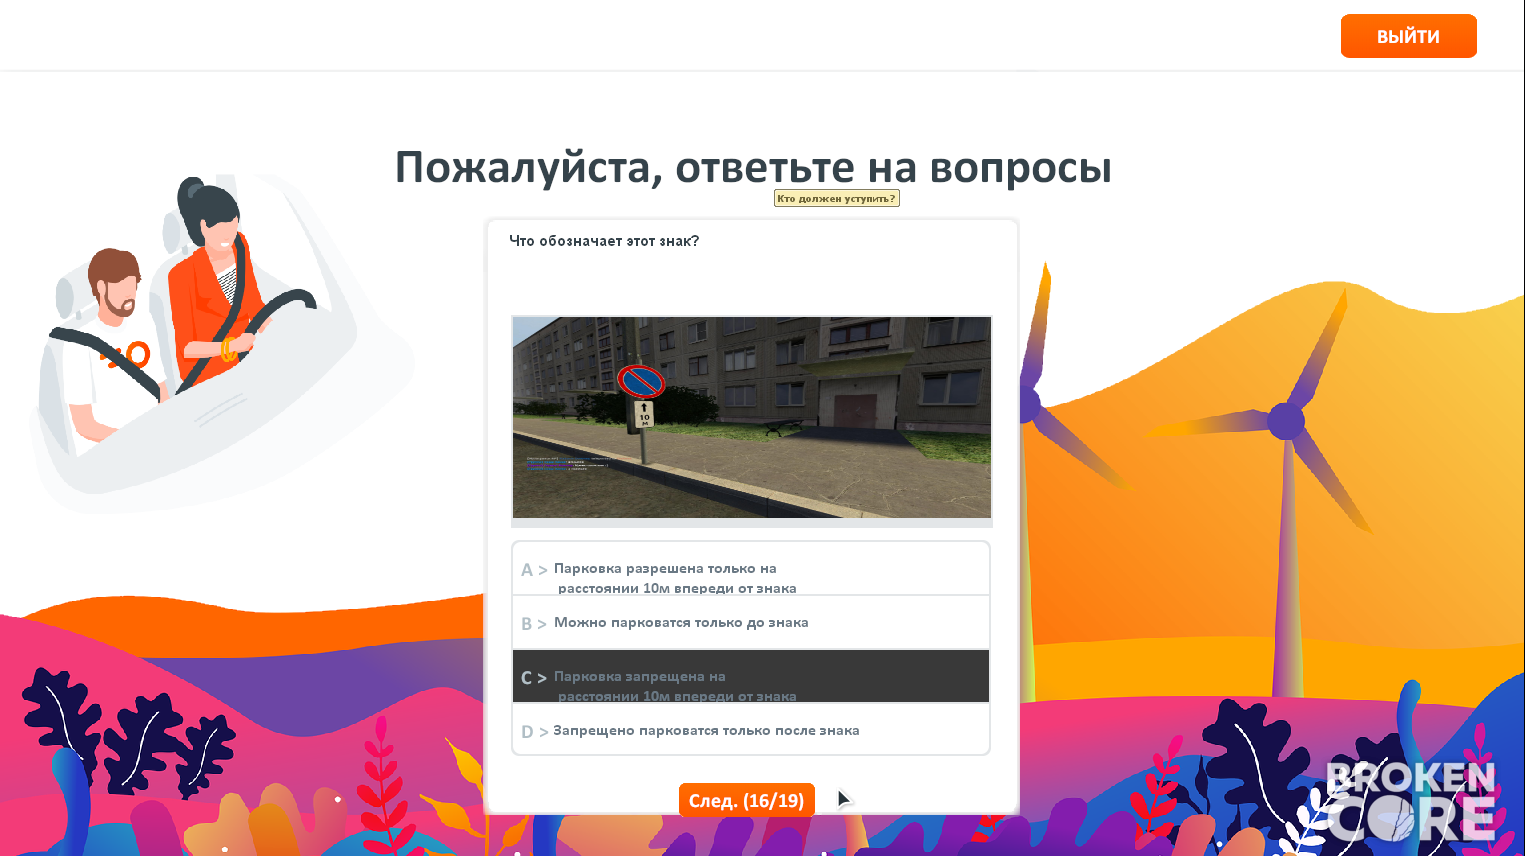The image size is (1525, 856).
Task: Click the question text 'Что обозначает этот знак?'
Action: coord(604,241)
